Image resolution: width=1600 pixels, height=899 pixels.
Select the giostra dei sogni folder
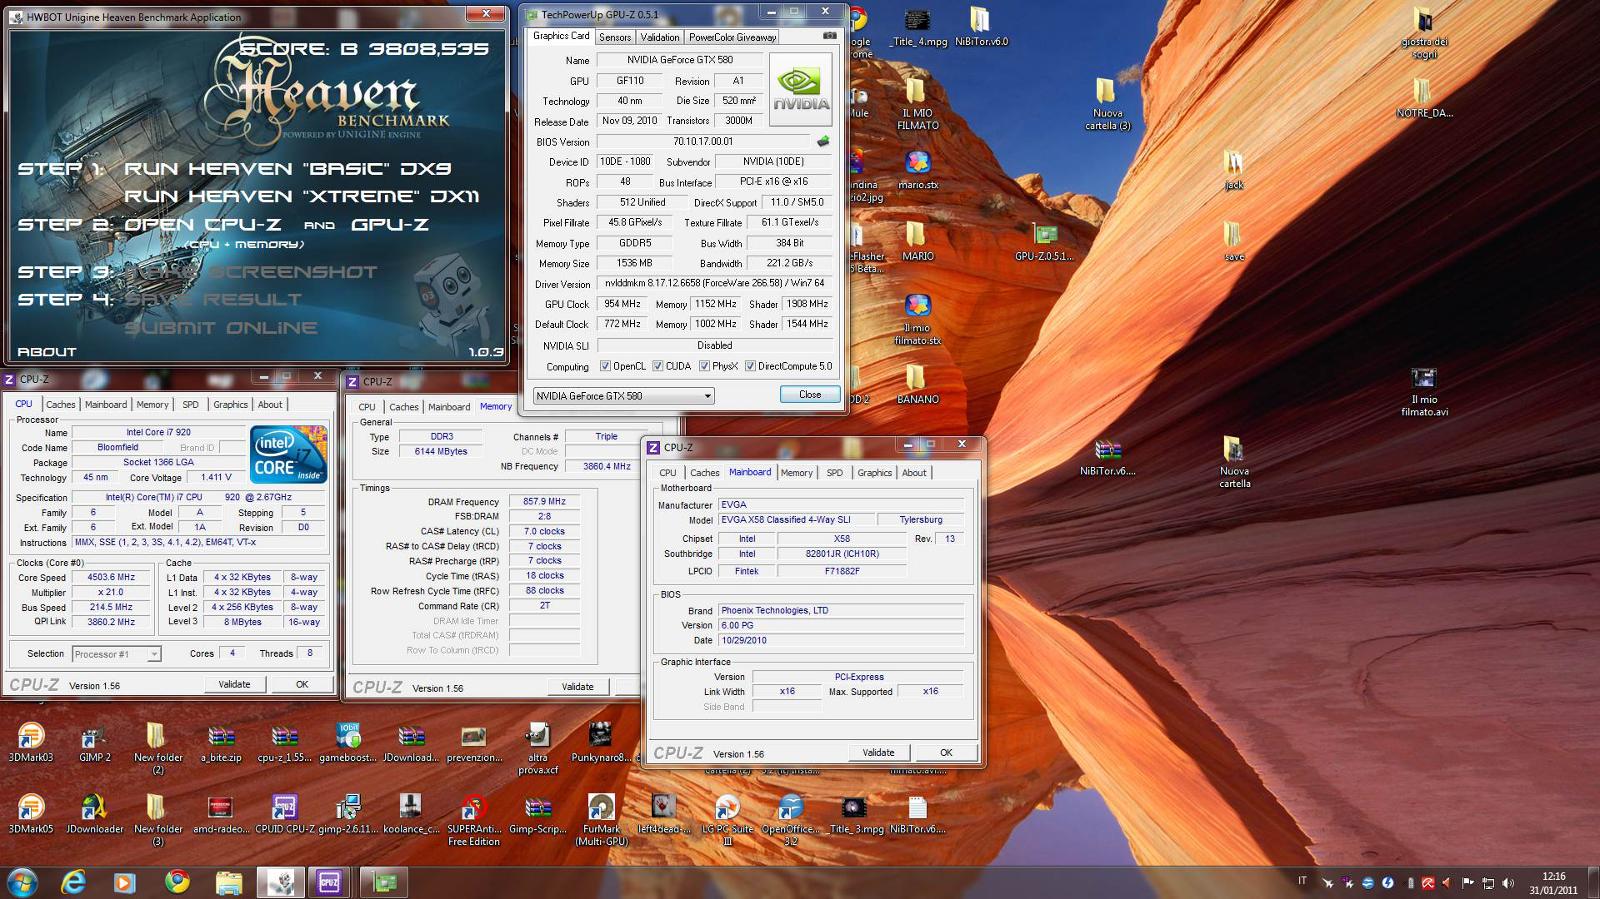coord(1424,33)
